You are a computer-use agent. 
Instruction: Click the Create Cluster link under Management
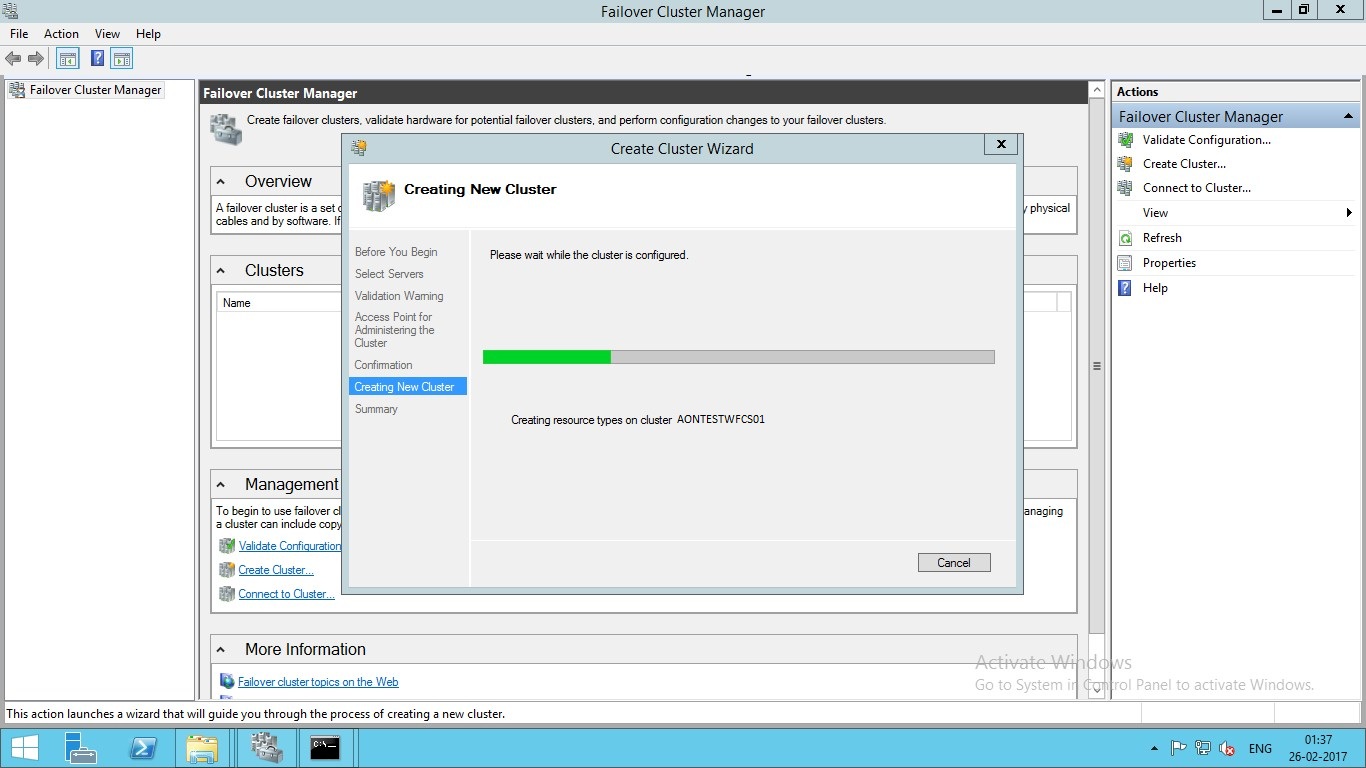pyautogui.click(x=276, y=570)
